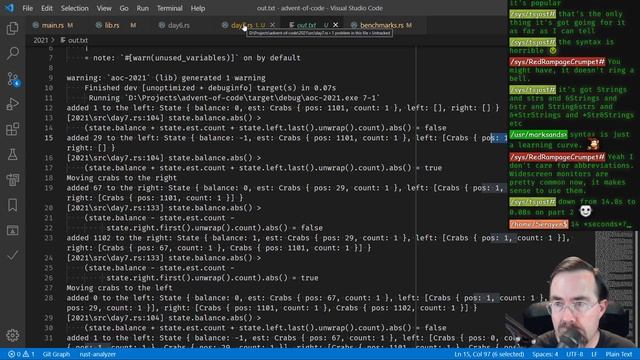This screenshot has height=360, width=640.
Task: Open the Extensions view
Action: tap(13, 129)
